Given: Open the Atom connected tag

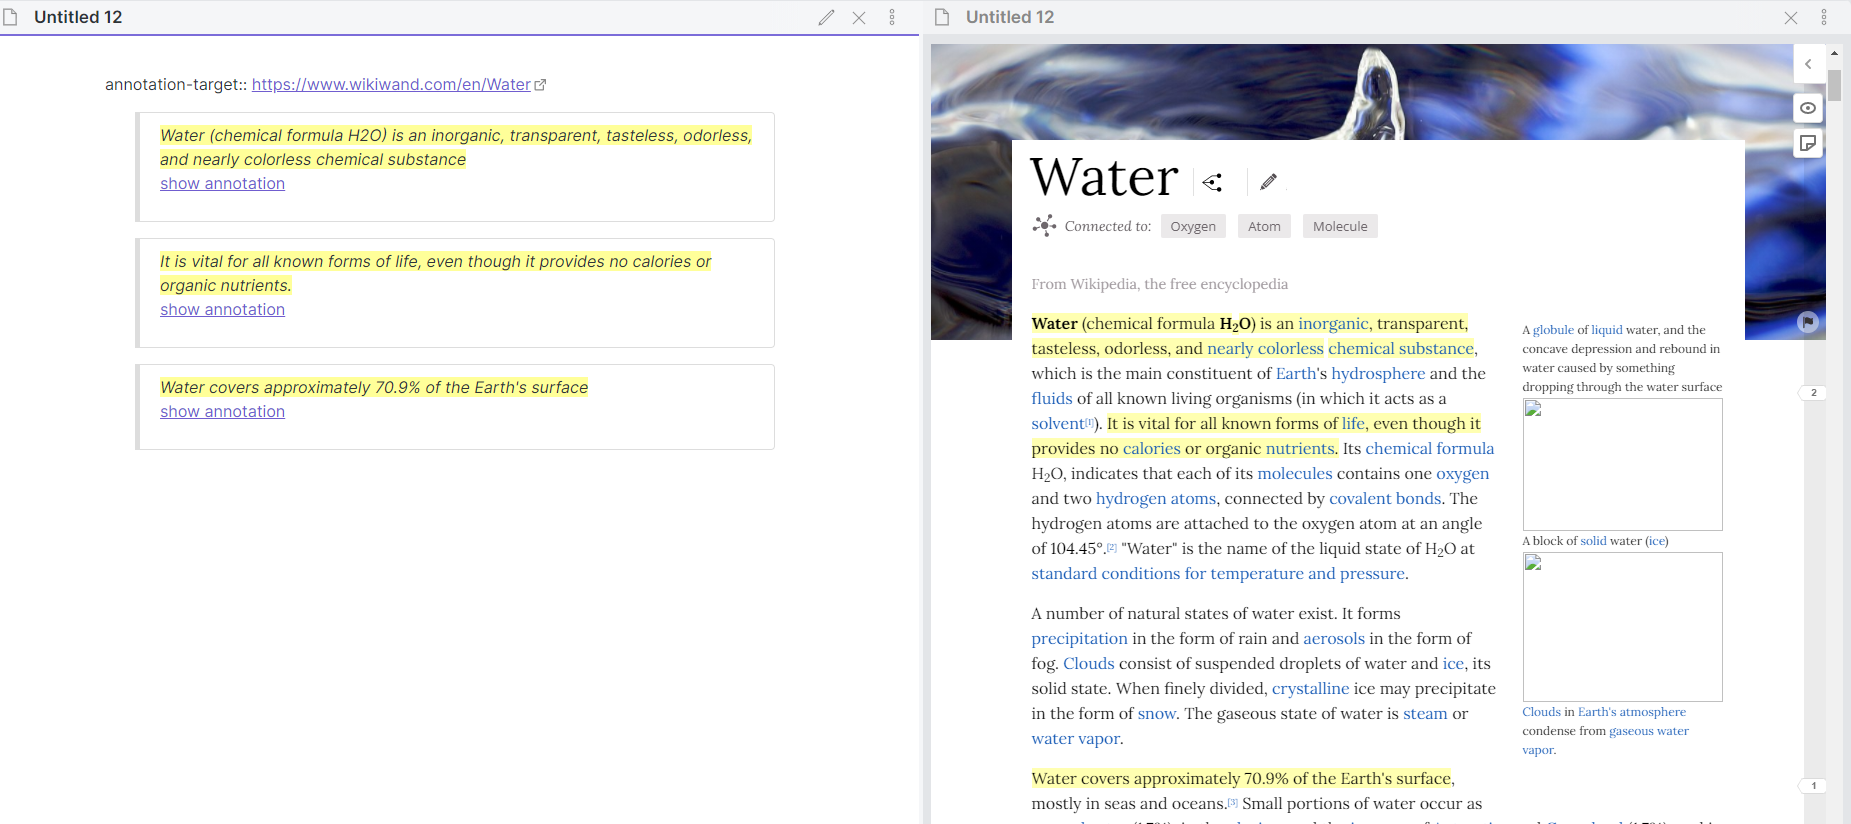Looking at the screenshot, I should tap(1264, 226).
